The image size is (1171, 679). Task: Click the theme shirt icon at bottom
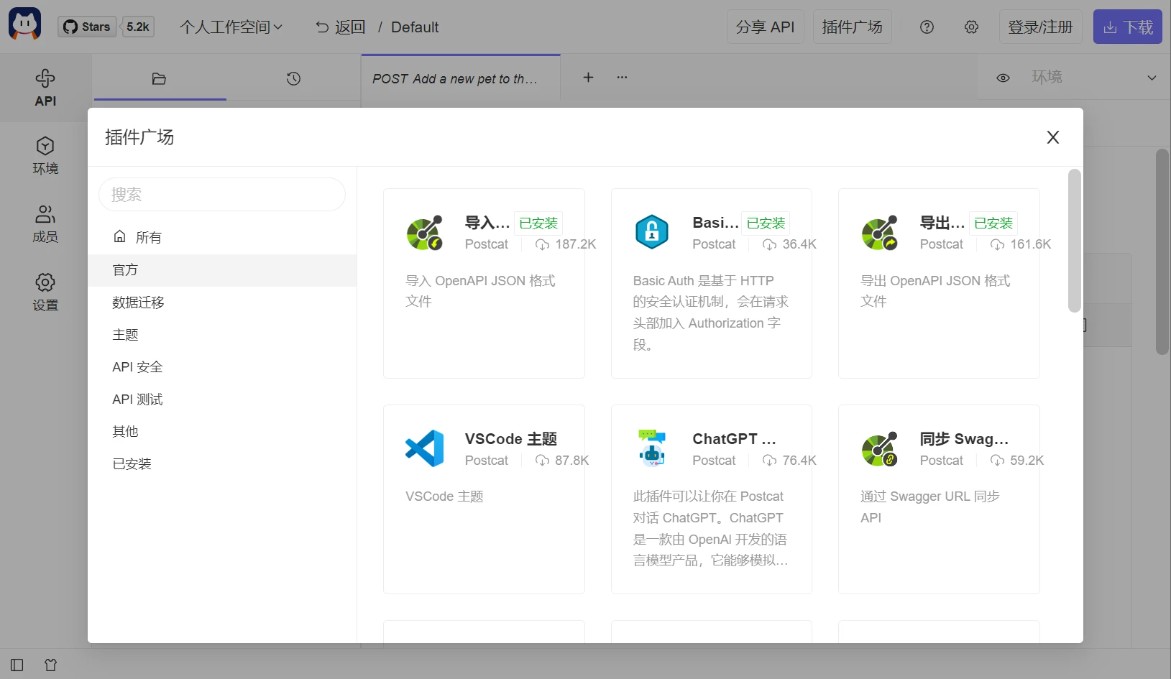point(50,665)
